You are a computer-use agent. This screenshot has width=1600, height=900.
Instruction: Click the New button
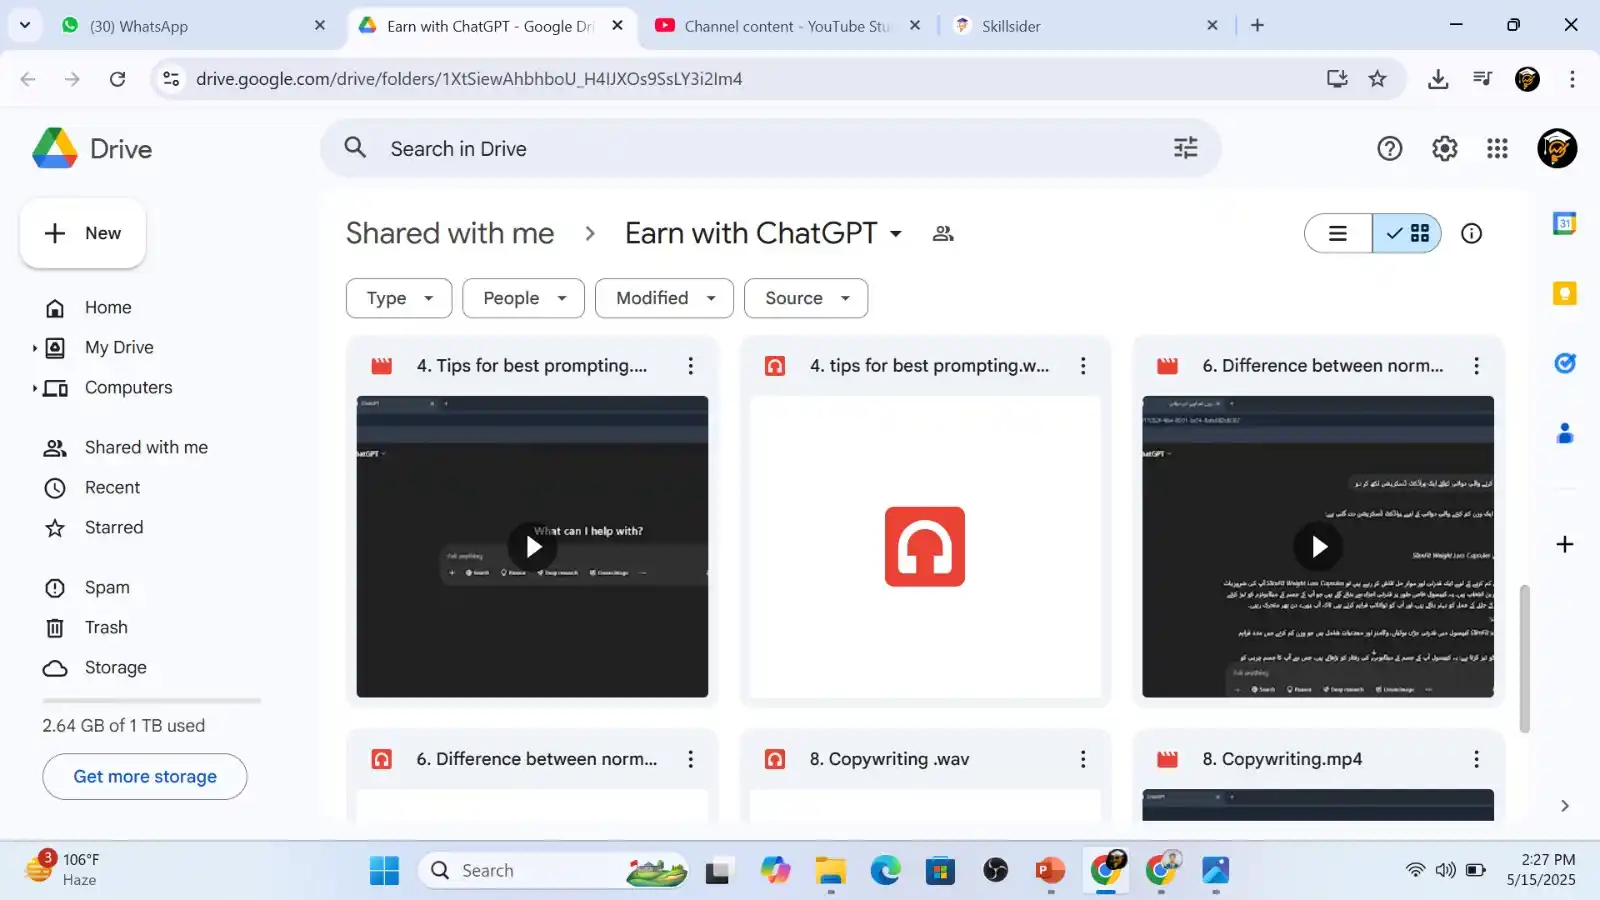click(83, 234)
